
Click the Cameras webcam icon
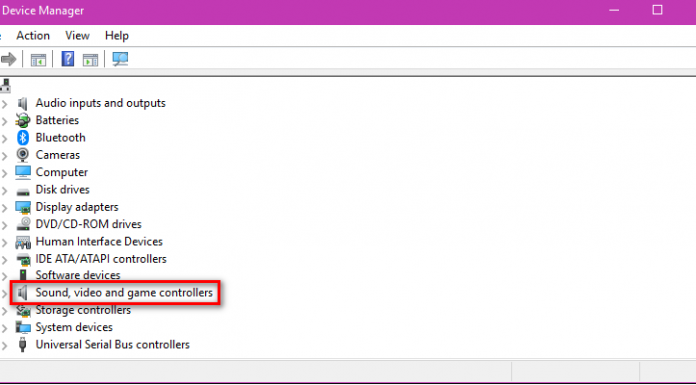[23, 155]
